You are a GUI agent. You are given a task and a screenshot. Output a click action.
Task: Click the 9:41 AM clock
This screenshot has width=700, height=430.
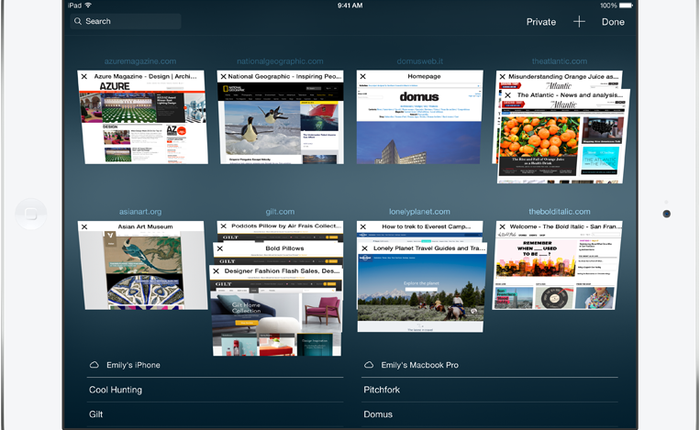350,5
